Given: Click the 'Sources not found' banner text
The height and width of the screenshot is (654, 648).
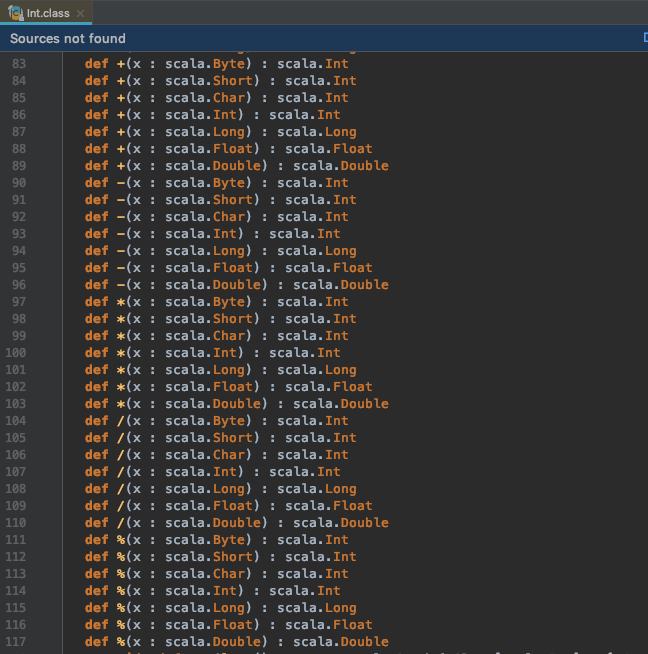Looking at the screenshot, I should (x=68, y=38).
